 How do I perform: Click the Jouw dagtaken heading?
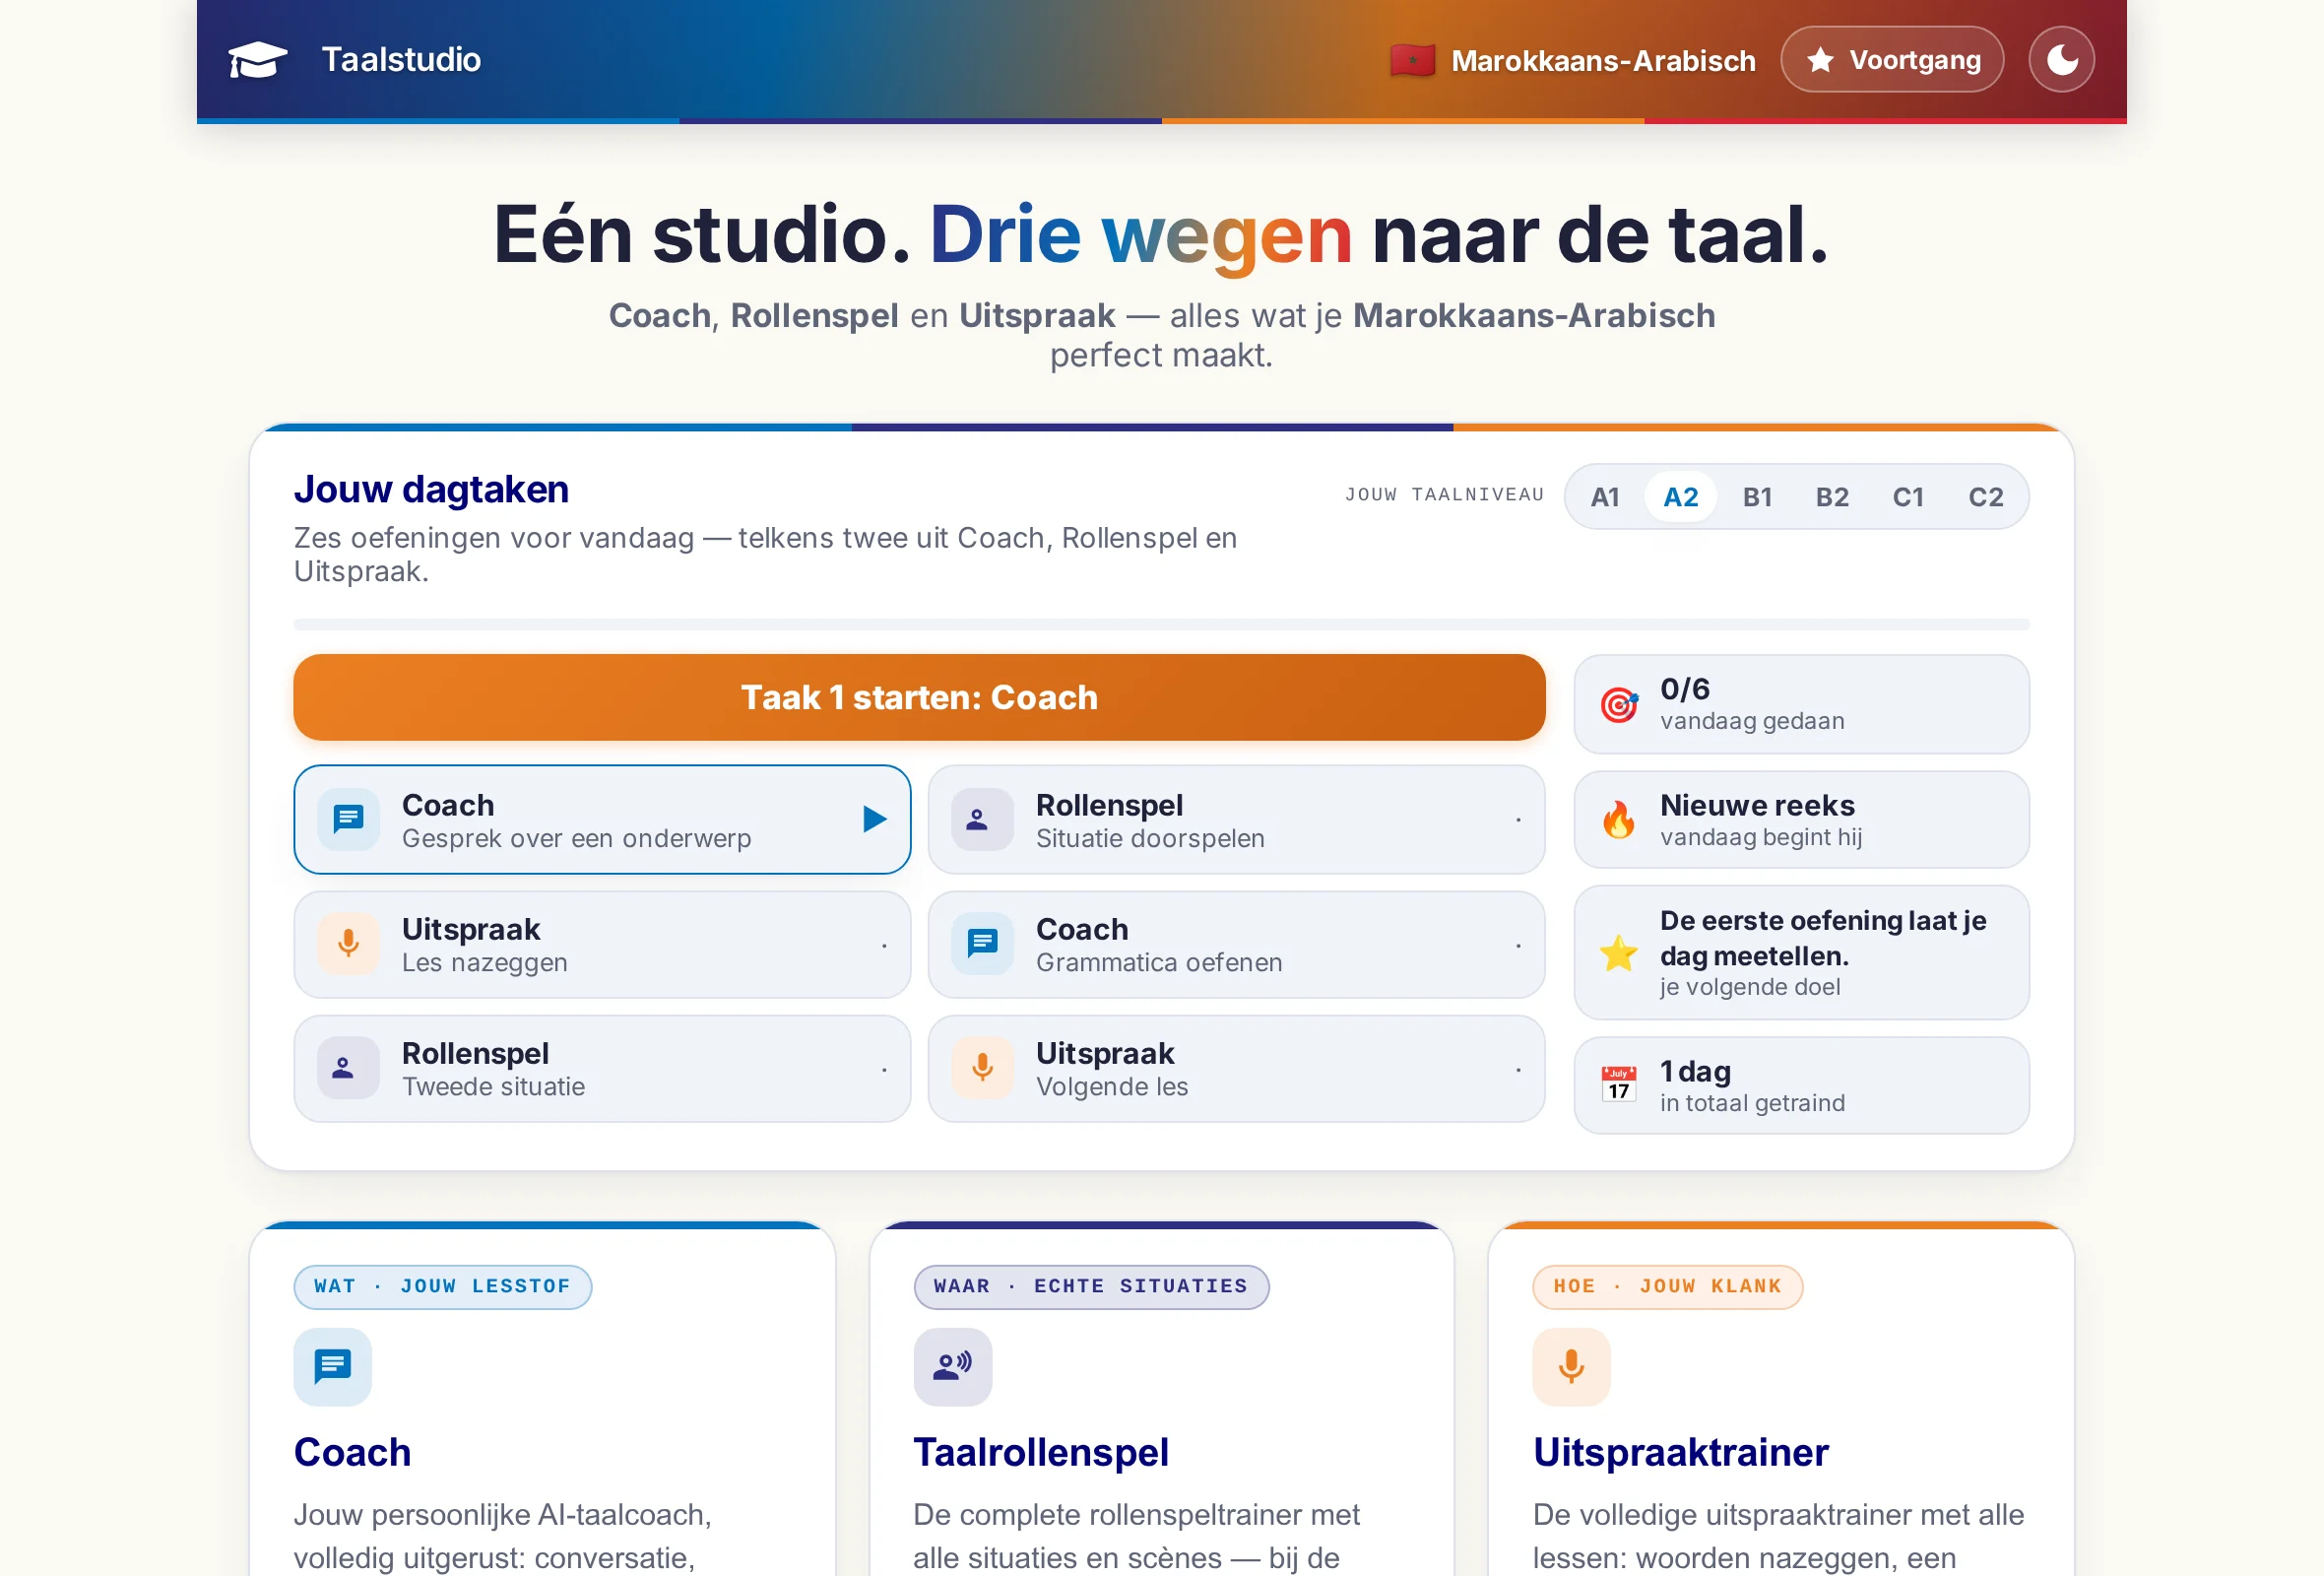tap(431, 489)
